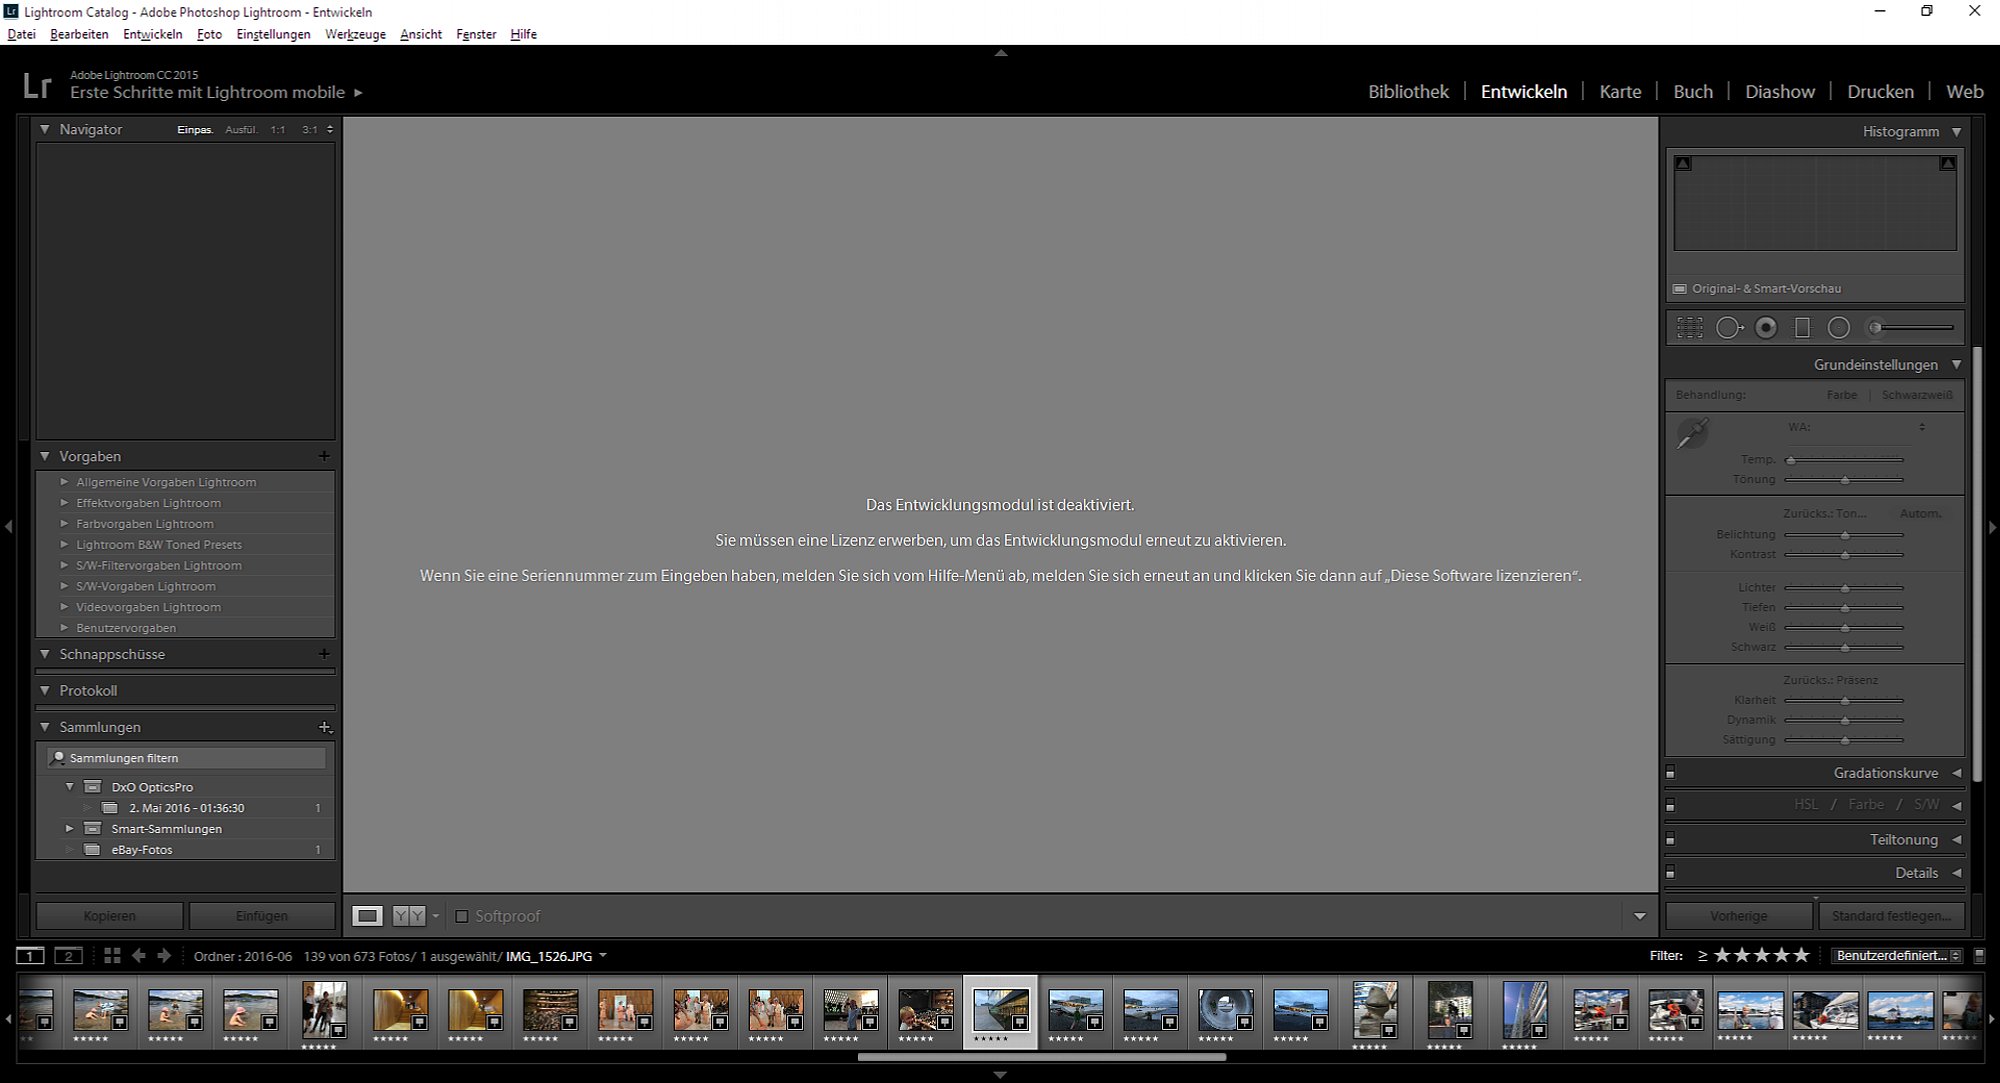Click the Lr logo identity plate
The width and height of the screenshot is (2000, 1083).
[37, 86]
